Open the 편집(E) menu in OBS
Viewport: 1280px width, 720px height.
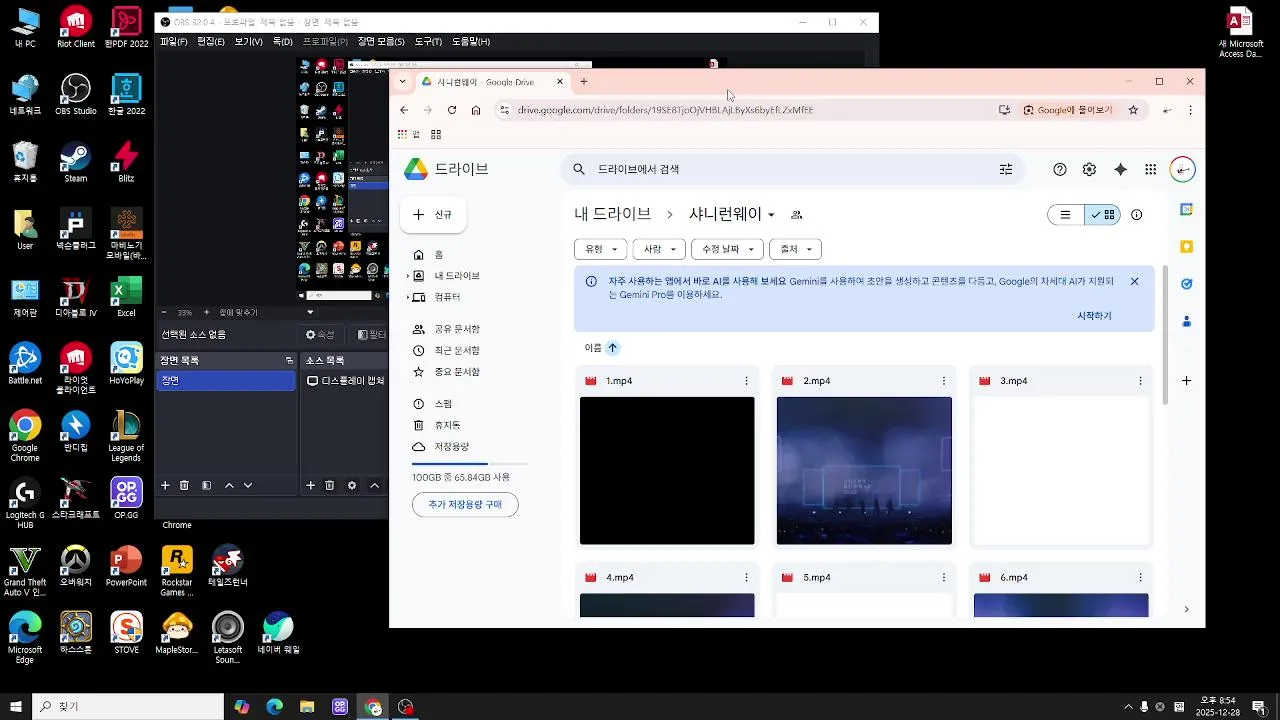point(211,42)
